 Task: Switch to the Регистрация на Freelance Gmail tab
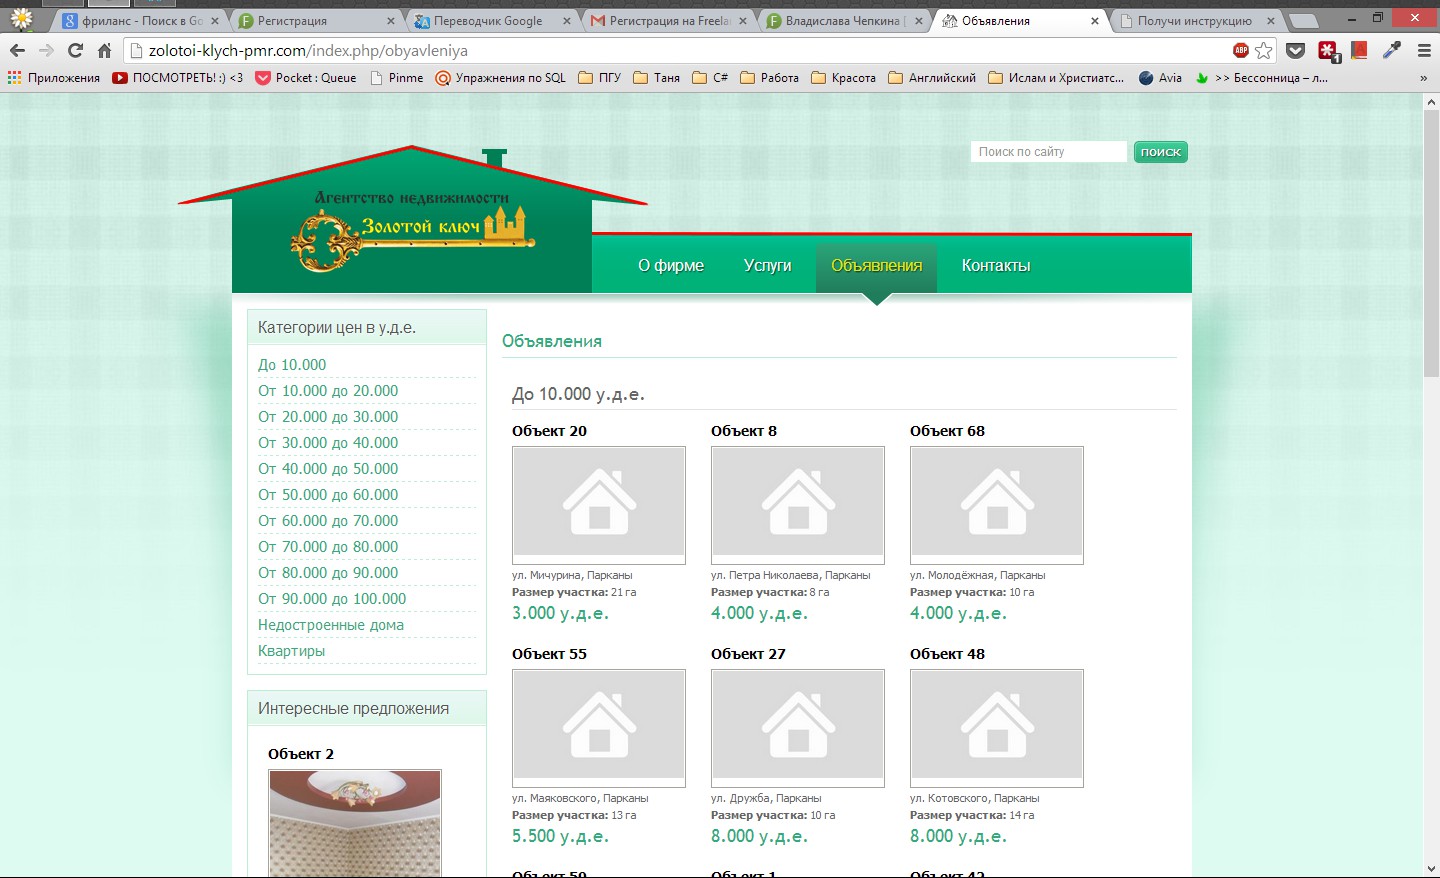668,20
